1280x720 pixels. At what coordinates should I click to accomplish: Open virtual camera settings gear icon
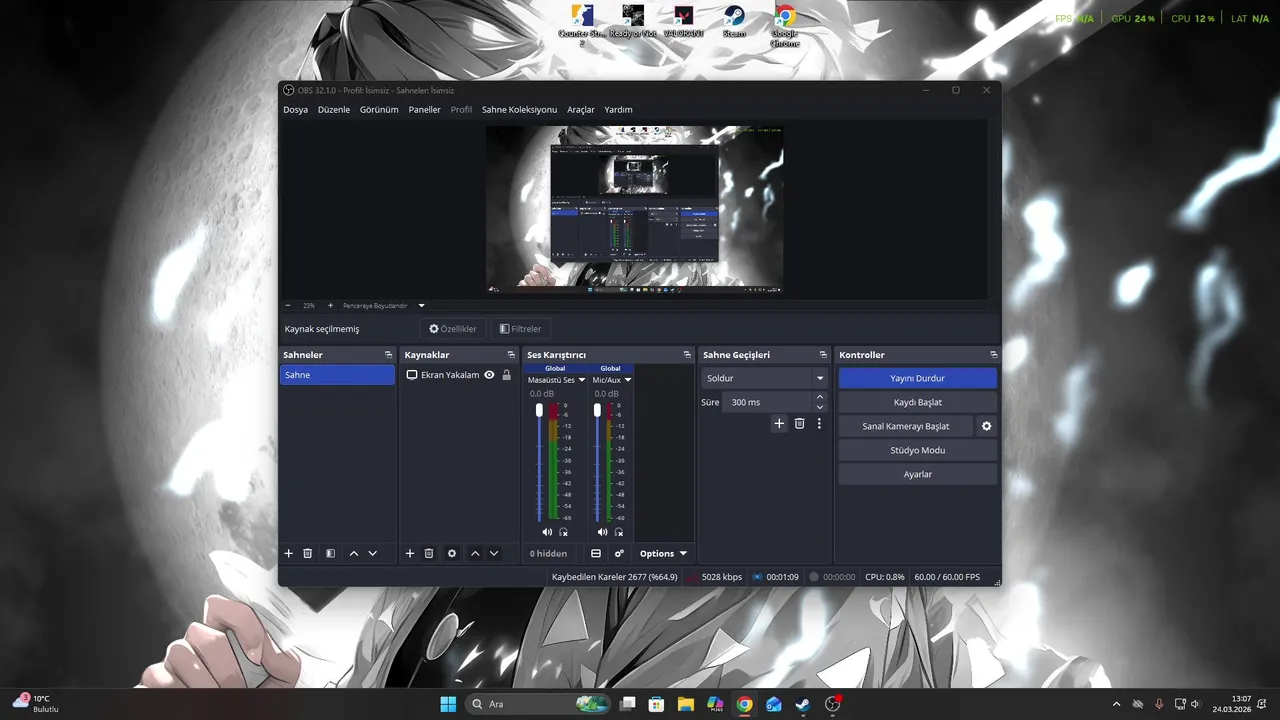coord(987,426)
